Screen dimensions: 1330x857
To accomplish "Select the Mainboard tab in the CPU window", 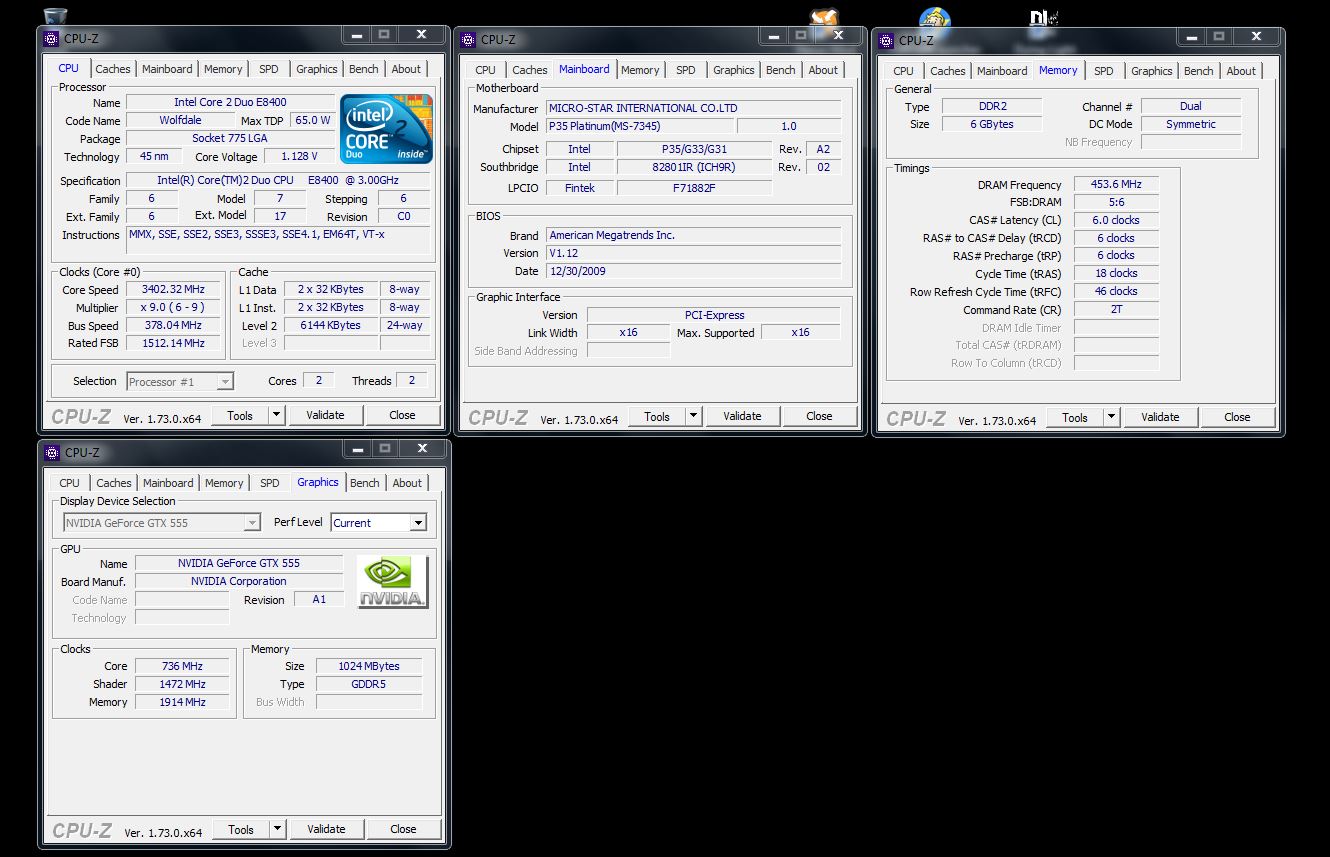I will pos(167,69).
